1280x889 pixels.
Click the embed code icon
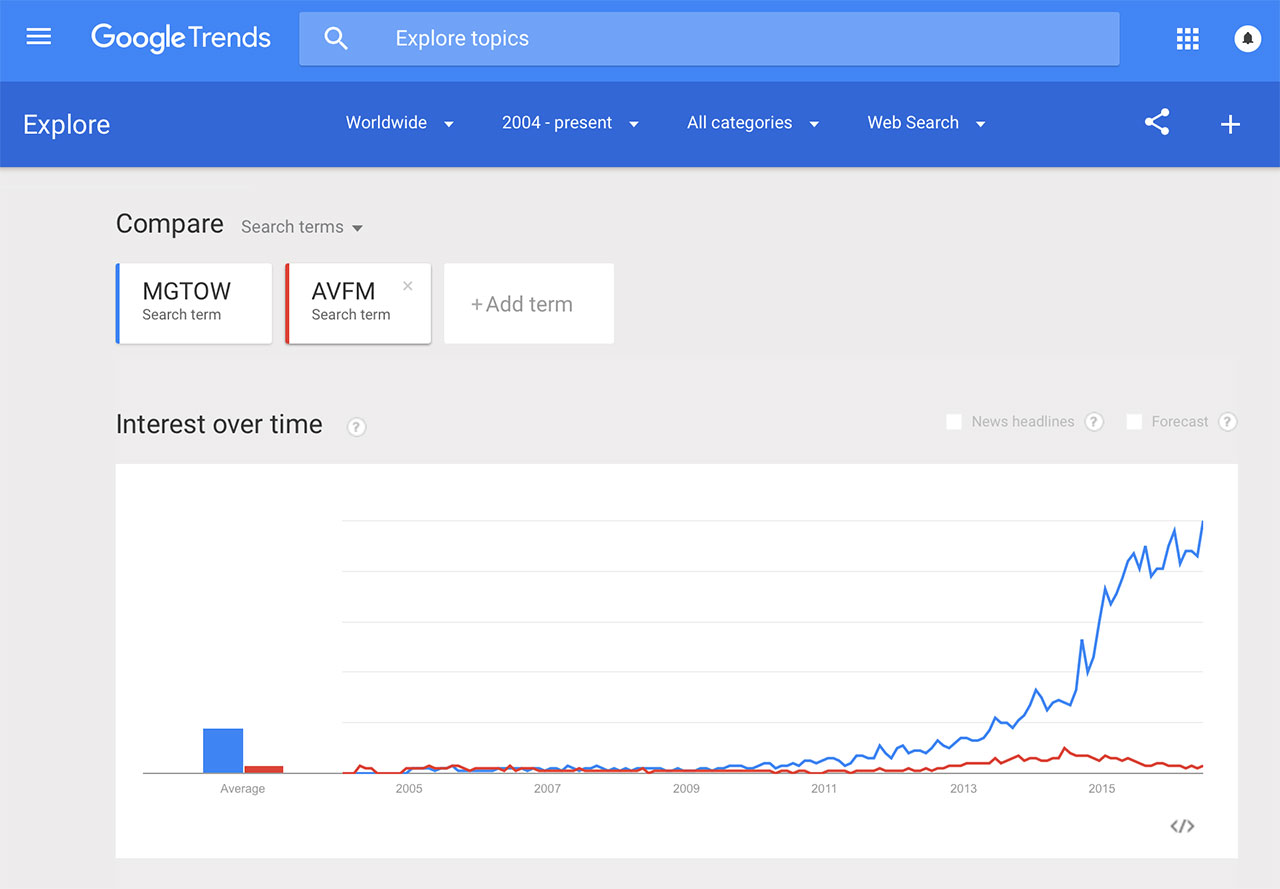point(1182,826)
